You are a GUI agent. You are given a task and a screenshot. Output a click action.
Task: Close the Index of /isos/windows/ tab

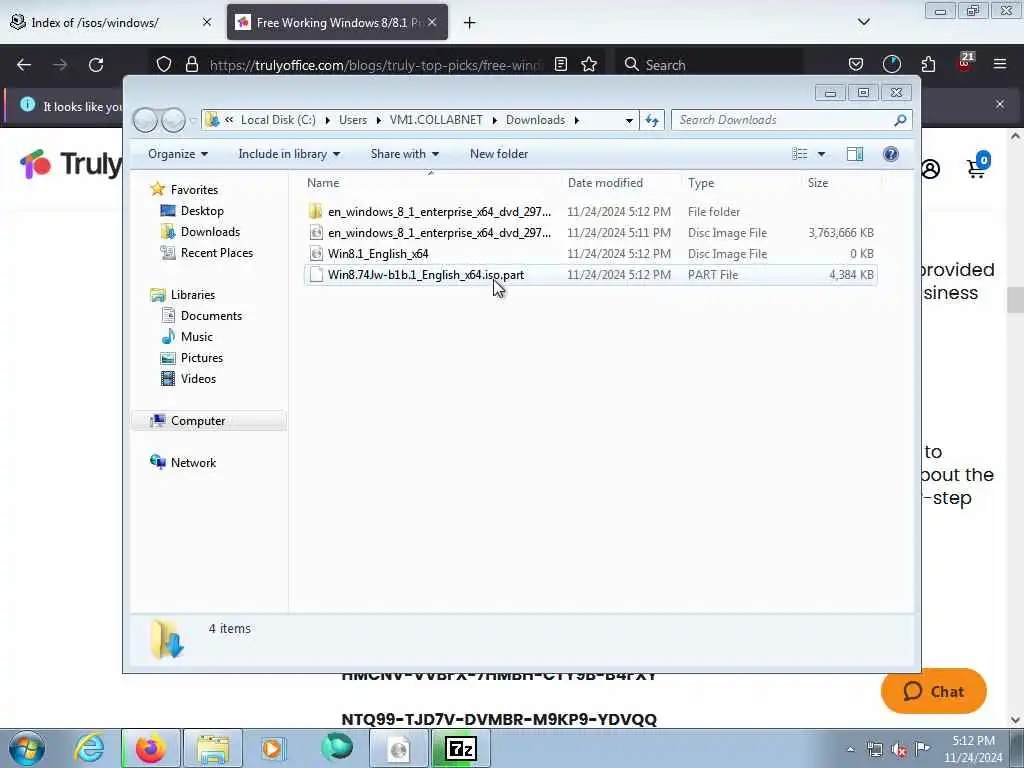pyautogui.click(x=207, y=22)
